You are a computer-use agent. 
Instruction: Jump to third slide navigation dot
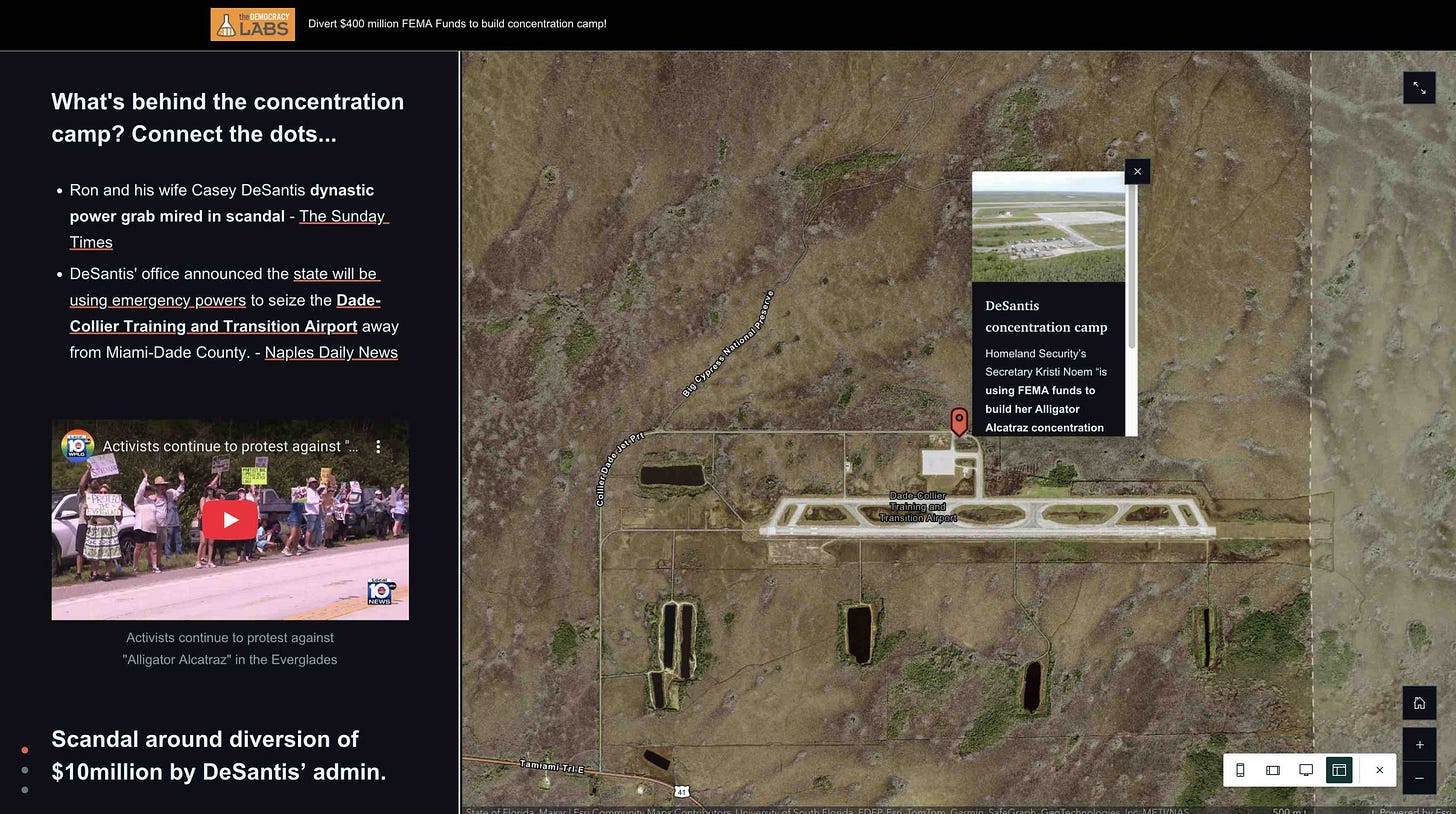25,790
